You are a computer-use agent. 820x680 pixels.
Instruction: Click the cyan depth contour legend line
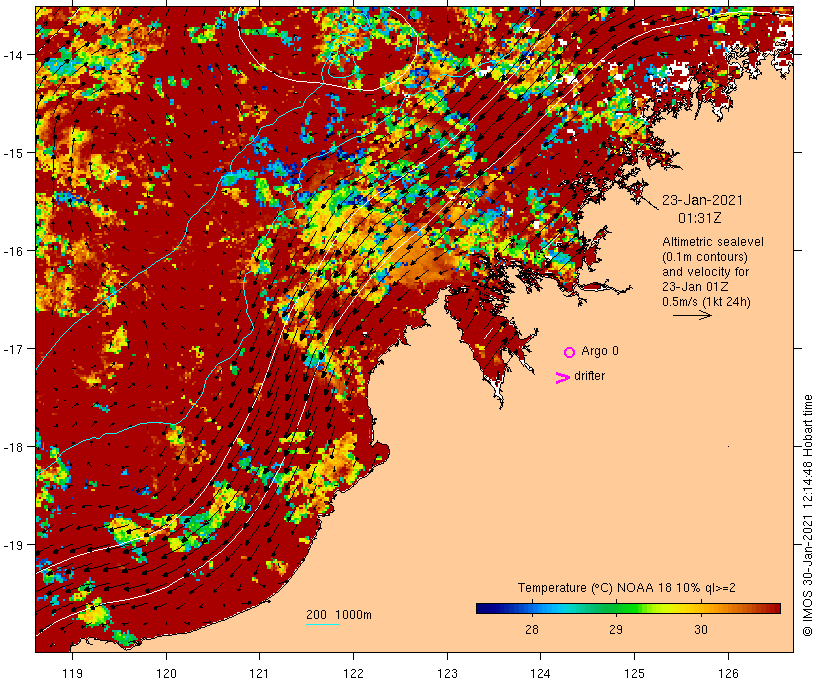(x=323, y=624)
